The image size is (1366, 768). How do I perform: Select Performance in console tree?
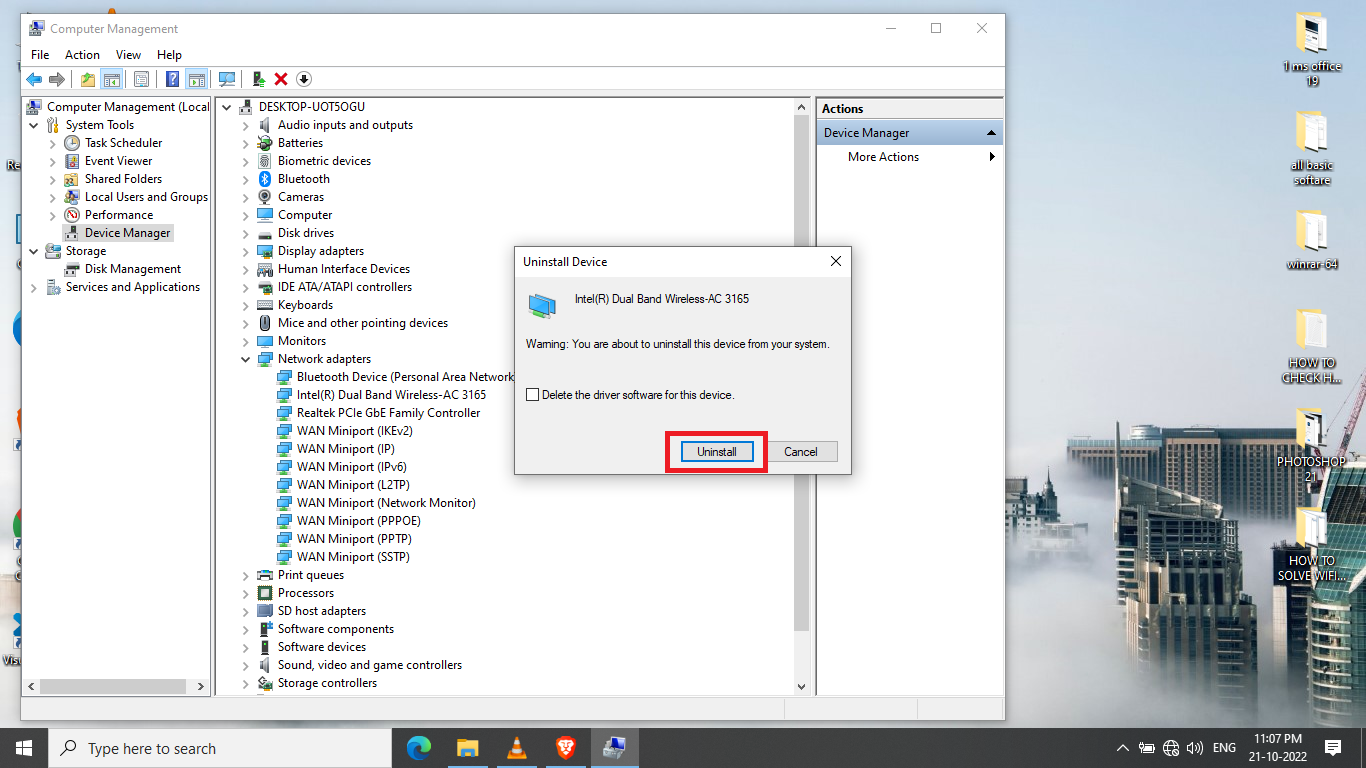[x=119, y=215]
